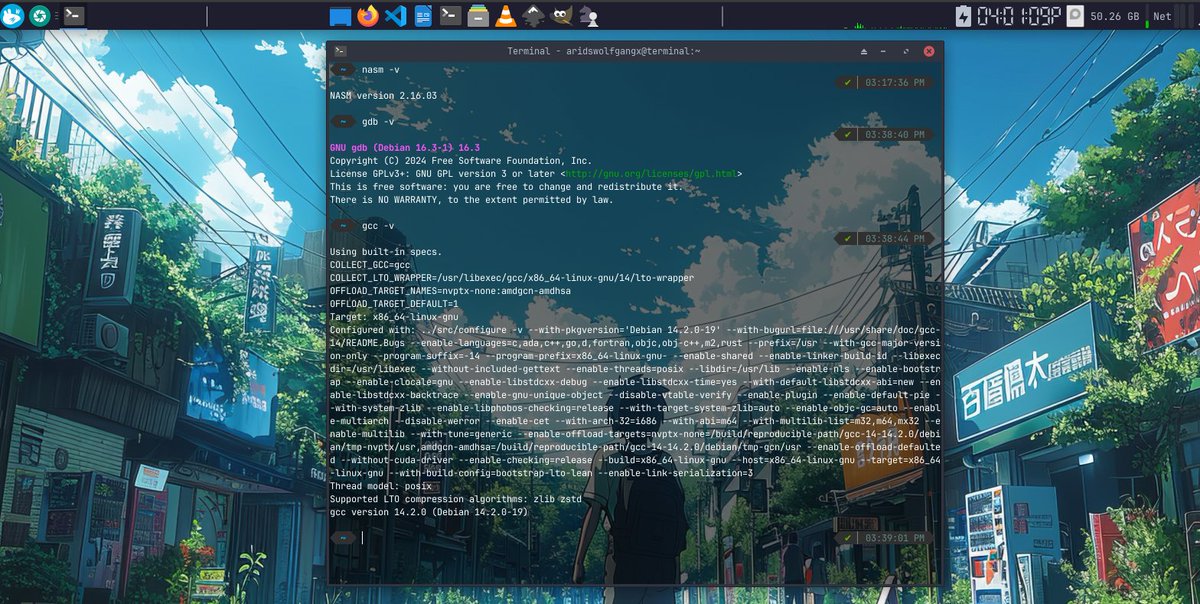This screenshot has height=604, width=1200.
Task: Launch GIMP from the panel
Action: [561, 15]
